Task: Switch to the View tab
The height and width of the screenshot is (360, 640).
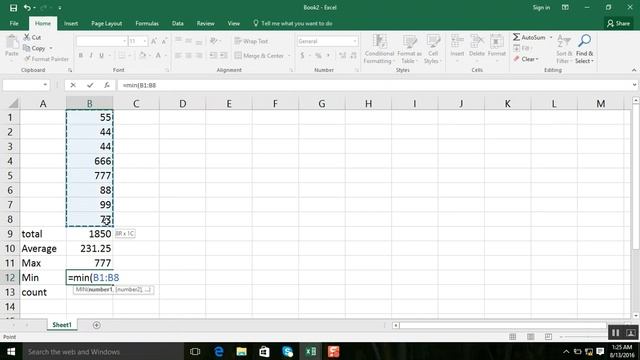Action: (x=233, y=23)
